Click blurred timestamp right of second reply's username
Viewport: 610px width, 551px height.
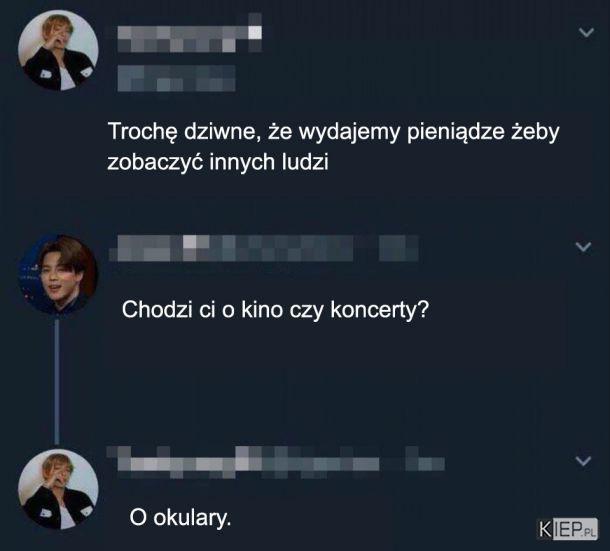point(399,248)
